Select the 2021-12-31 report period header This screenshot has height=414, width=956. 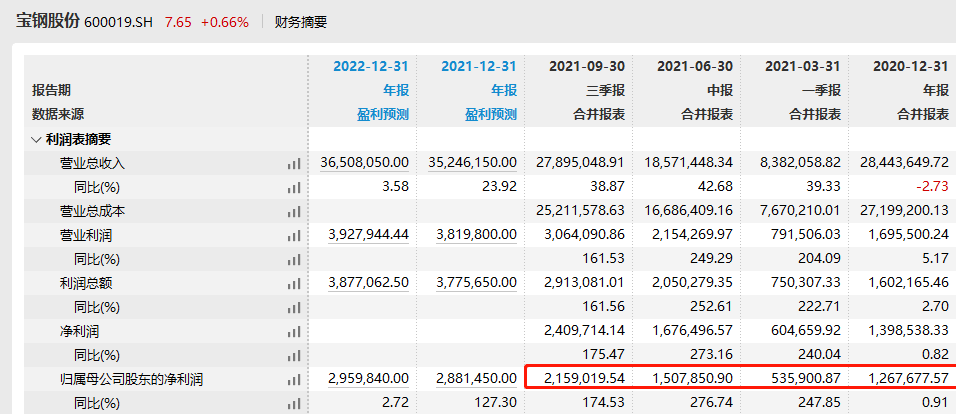coord(479,66)
